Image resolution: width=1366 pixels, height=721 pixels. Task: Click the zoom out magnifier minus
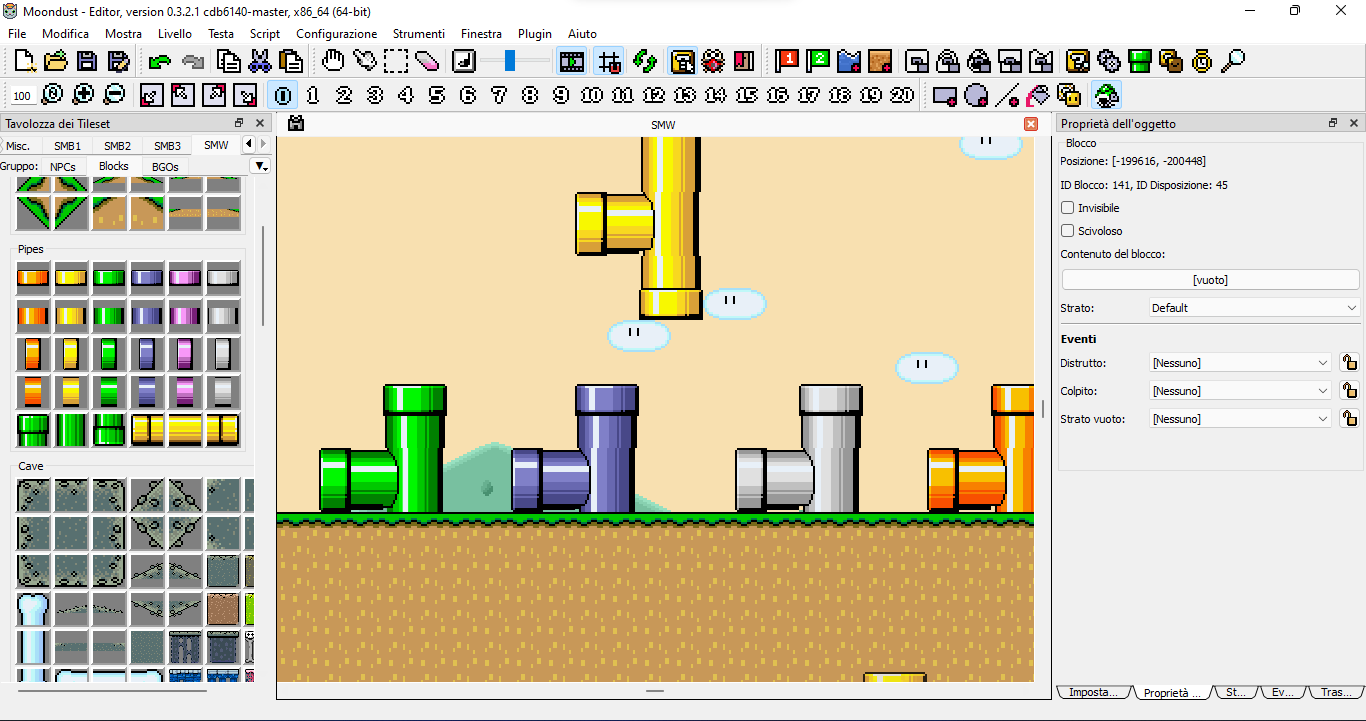(115, 95)
